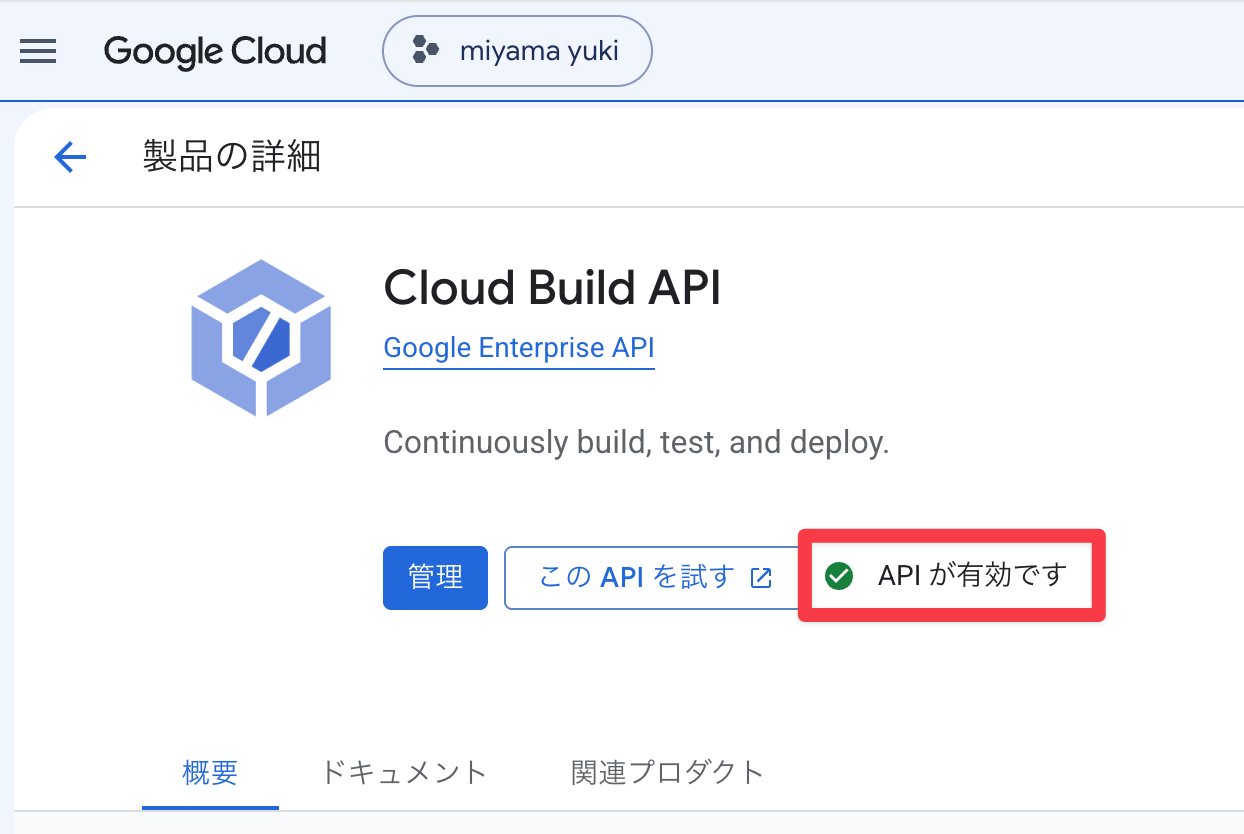Image resolution: width=1244 pixels, height=834 pixels.
Task: Click the API が有効です status text
Action: pyautogui.click(x=972, y=576)
